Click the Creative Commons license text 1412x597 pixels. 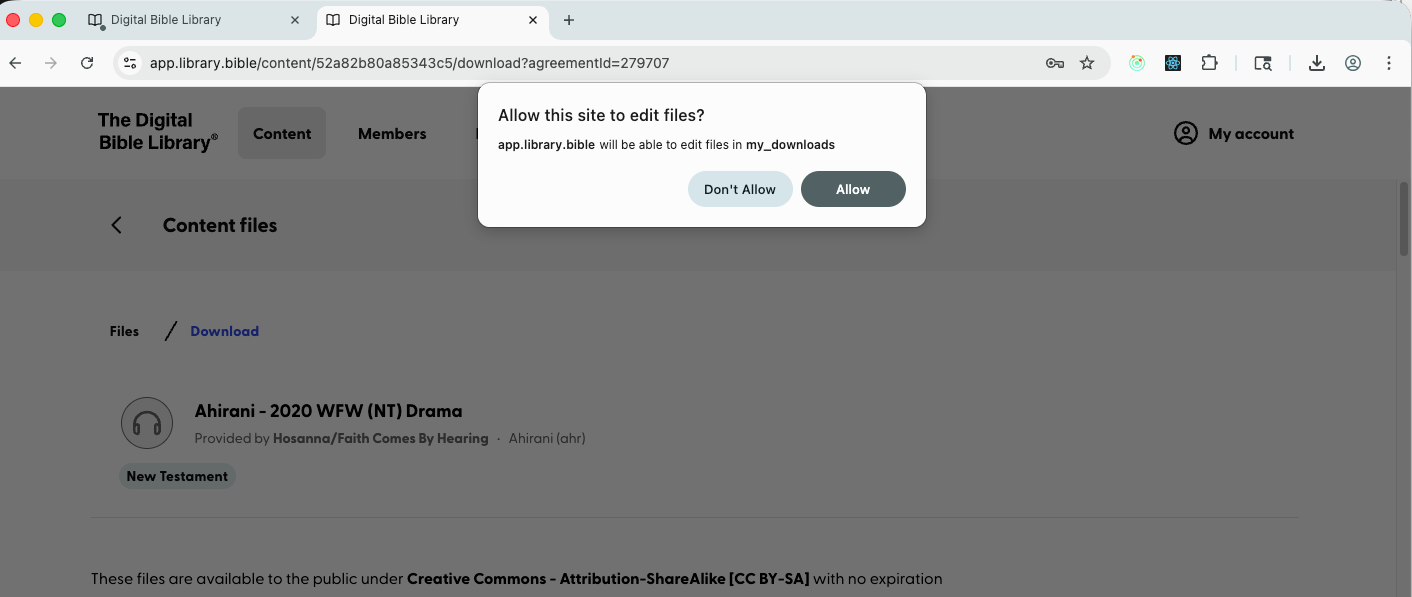[x=608, y=579]
